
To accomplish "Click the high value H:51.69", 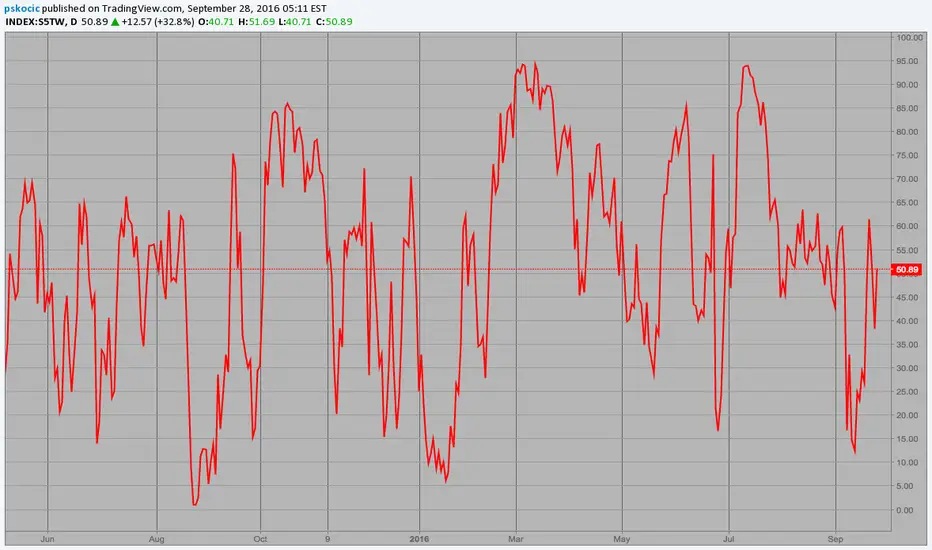I will point(257,21).
